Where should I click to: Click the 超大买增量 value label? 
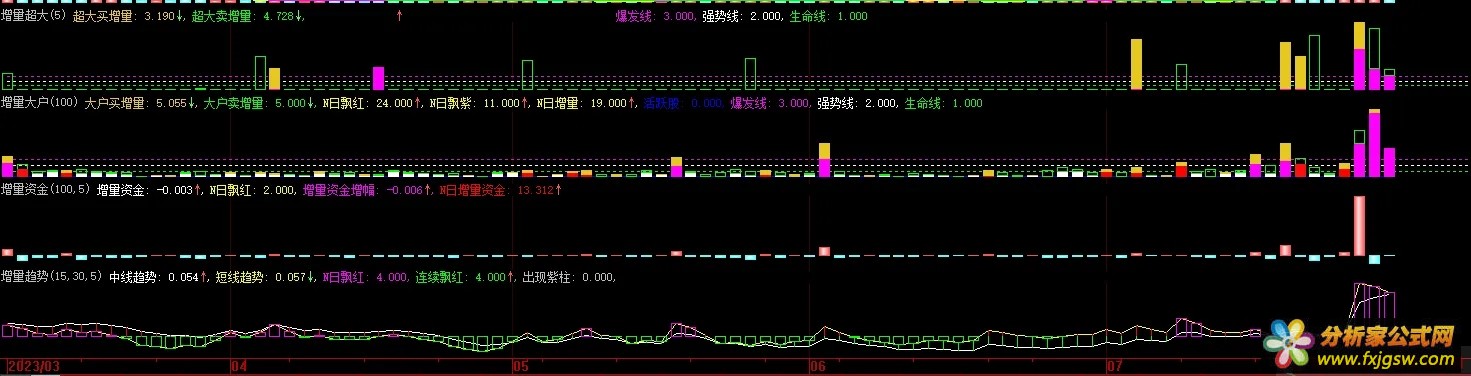coord(129,17)
